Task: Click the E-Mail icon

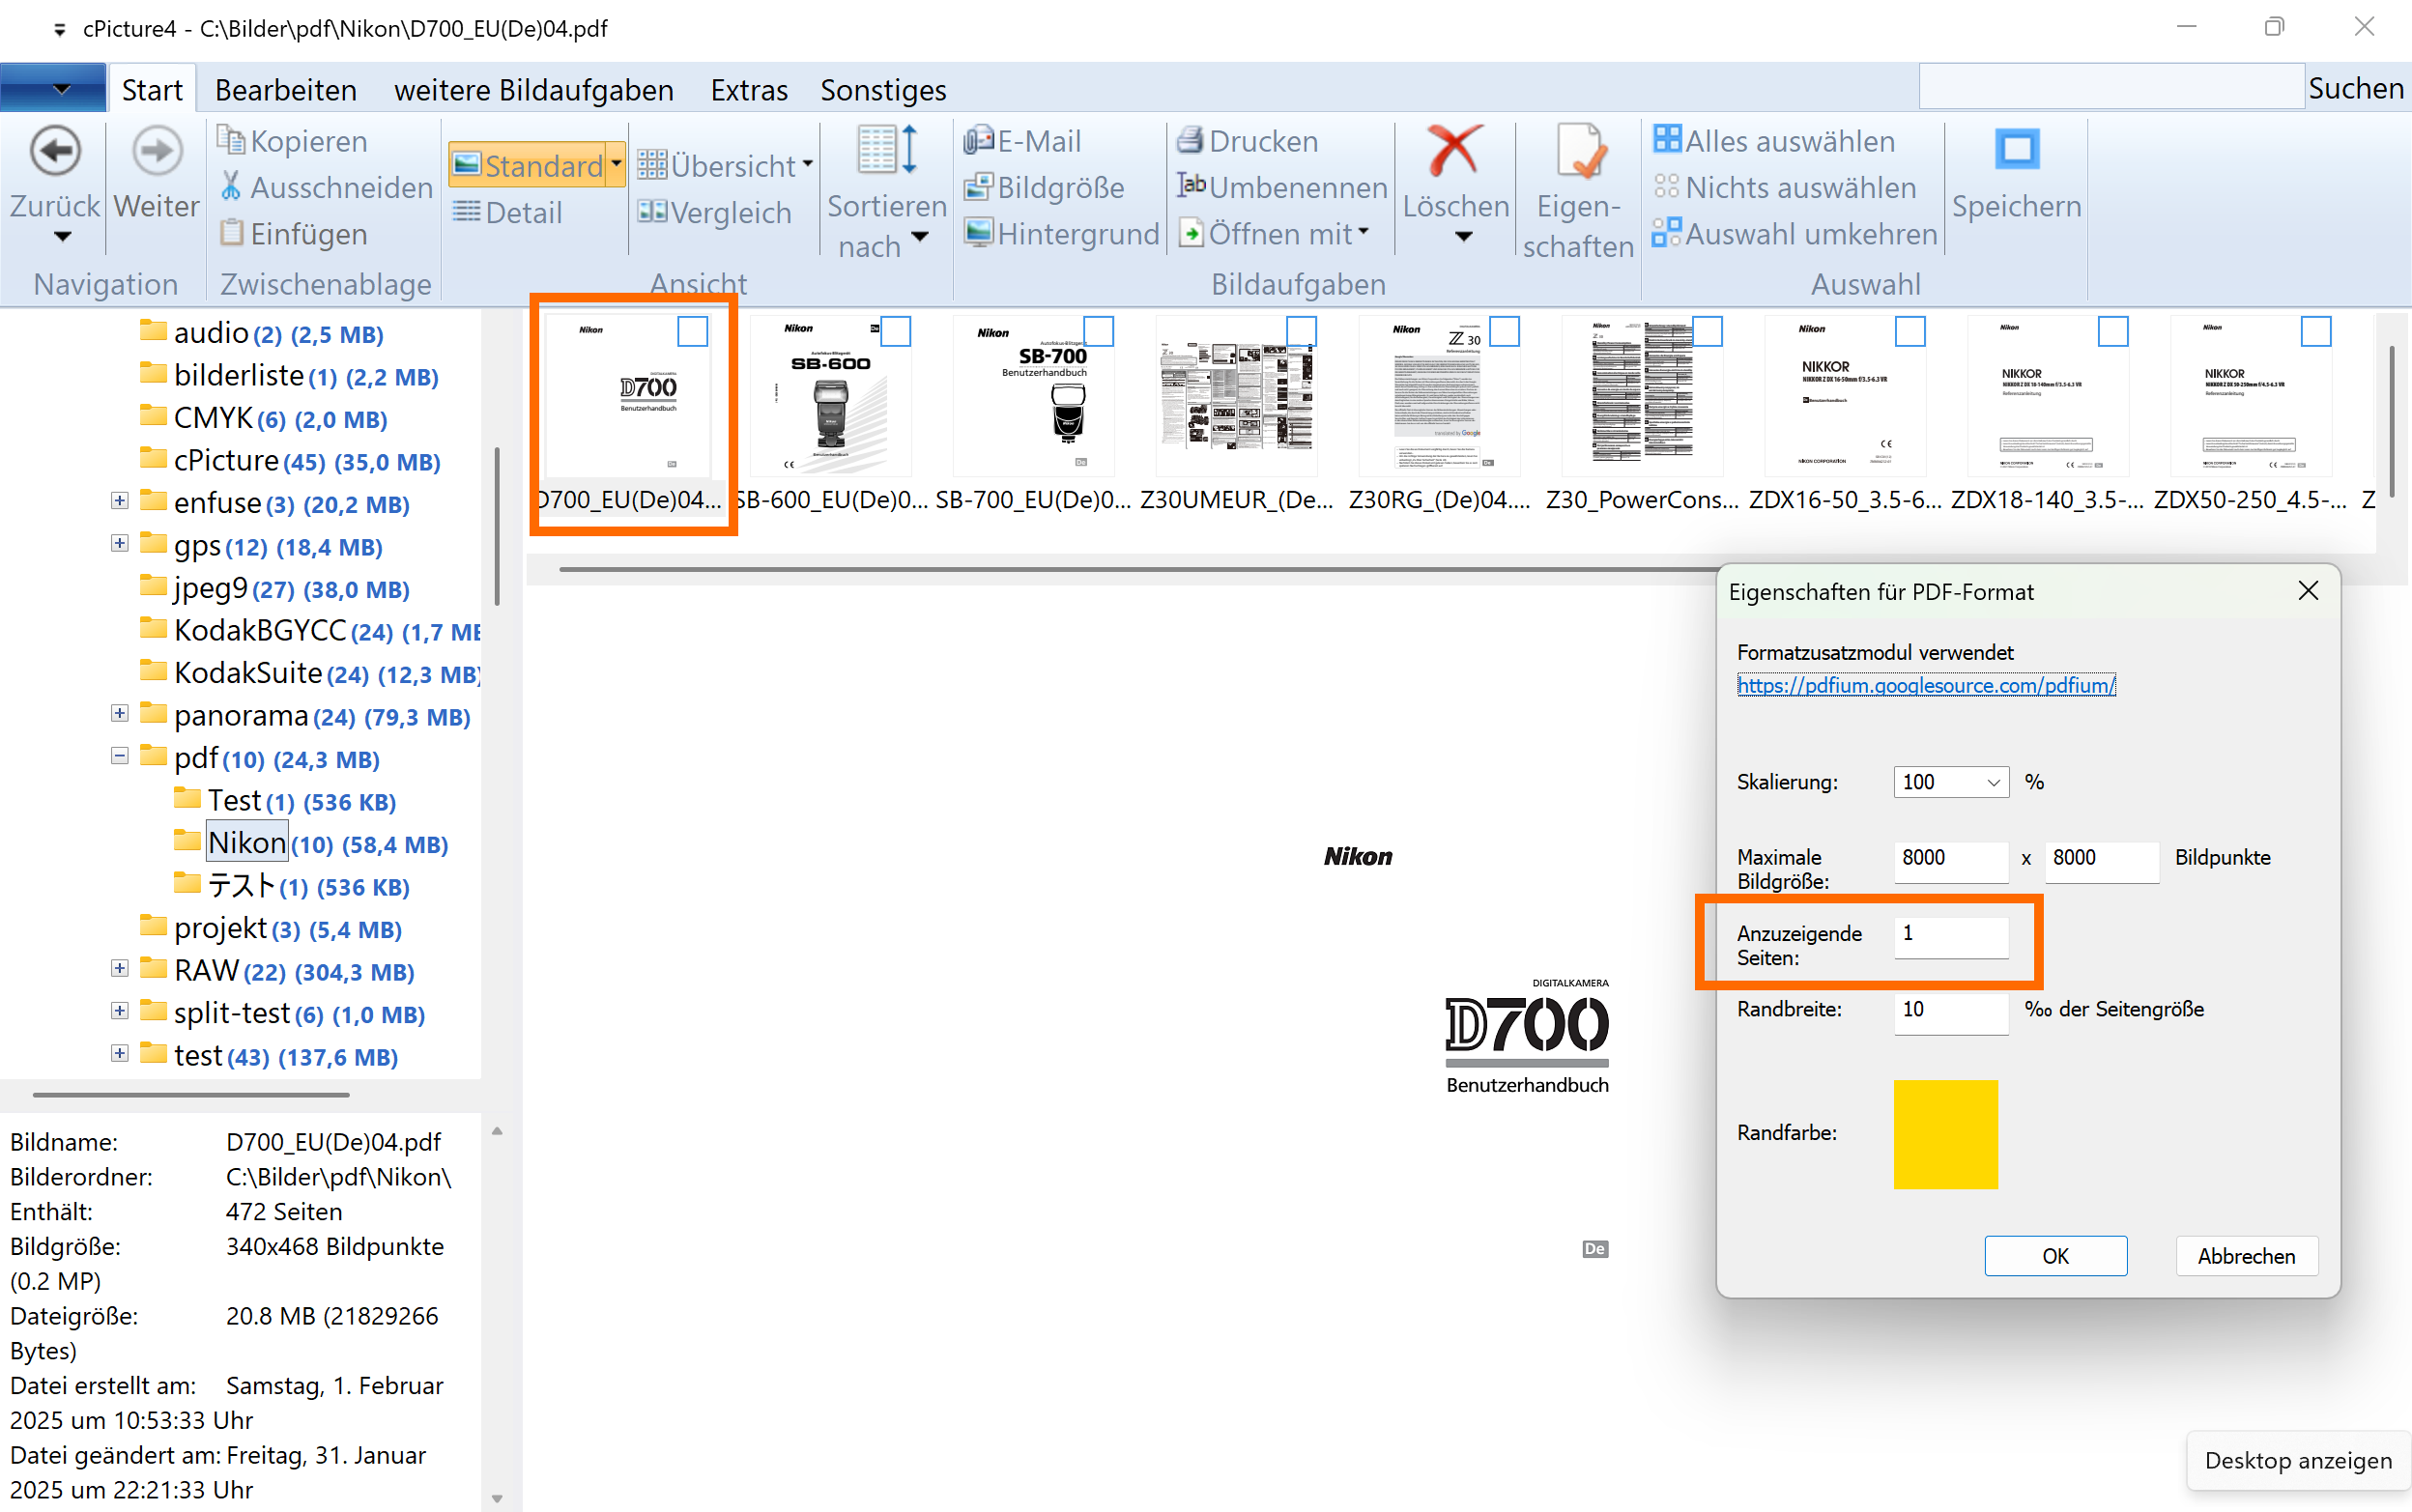Action: coord(978,141)
